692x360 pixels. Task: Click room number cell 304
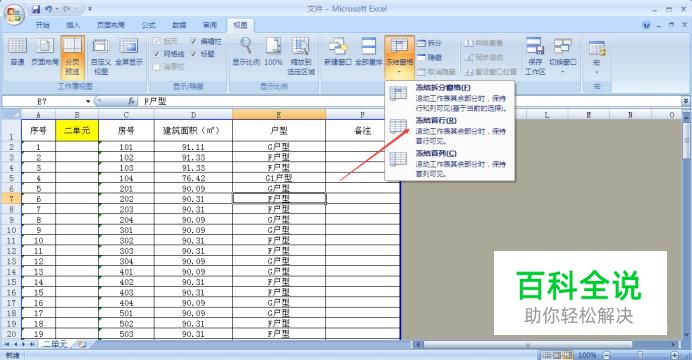tap(126, 261)
